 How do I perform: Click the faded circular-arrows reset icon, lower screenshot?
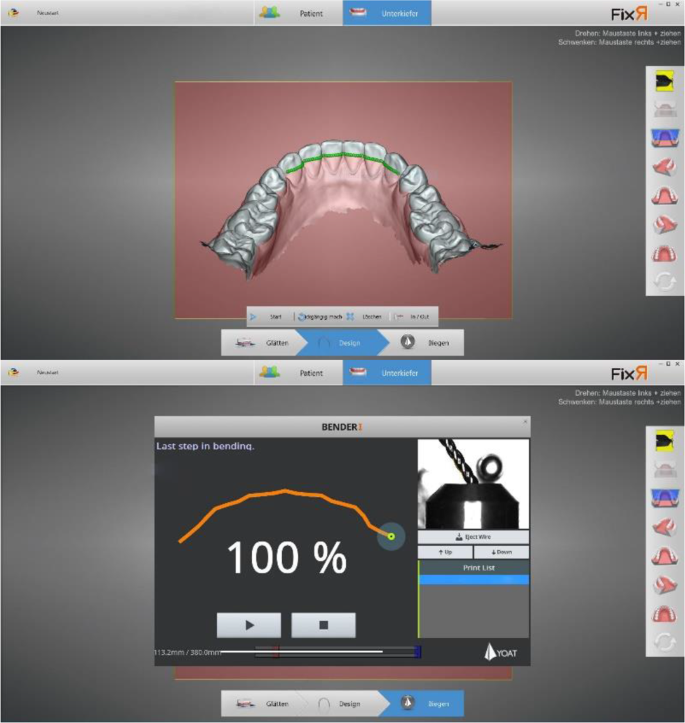pyautogui.click(x=664, y=641)
